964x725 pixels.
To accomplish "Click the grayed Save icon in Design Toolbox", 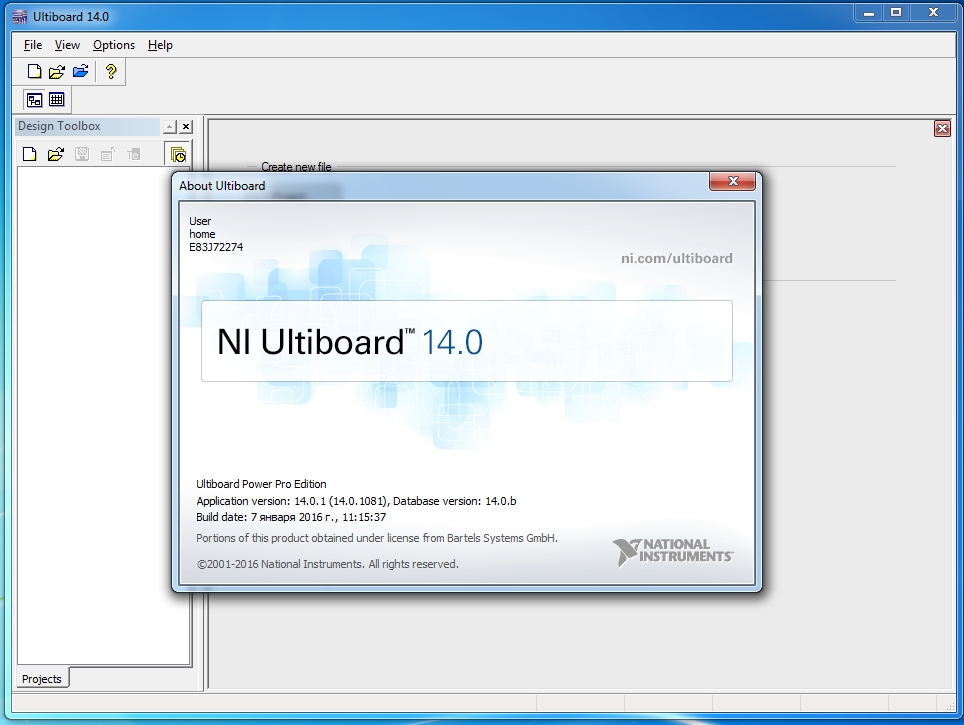I will pos(82,154).
